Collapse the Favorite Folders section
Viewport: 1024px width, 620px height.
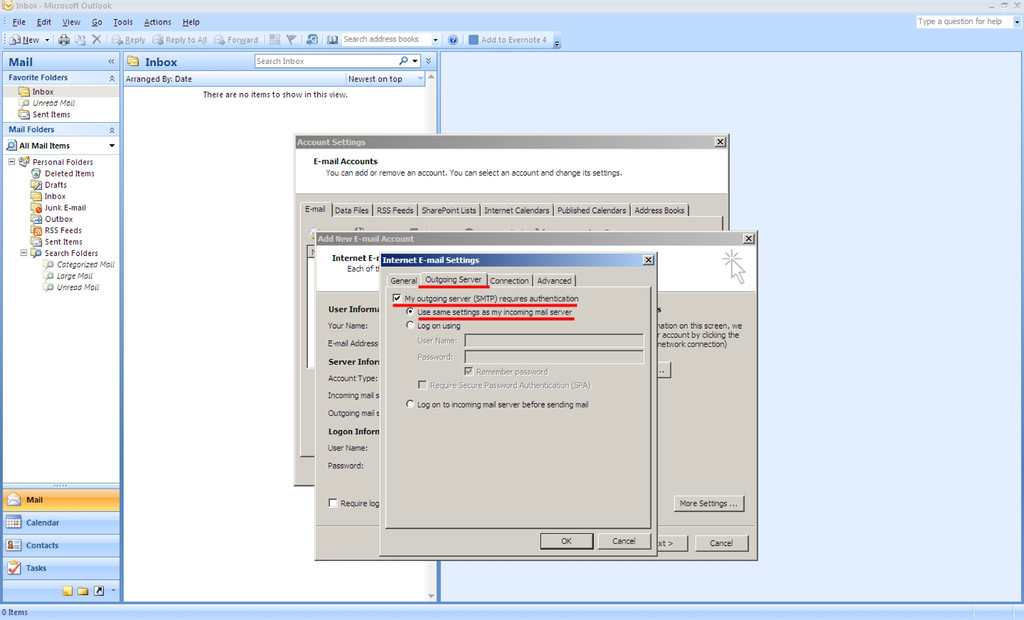click(112, 78)
